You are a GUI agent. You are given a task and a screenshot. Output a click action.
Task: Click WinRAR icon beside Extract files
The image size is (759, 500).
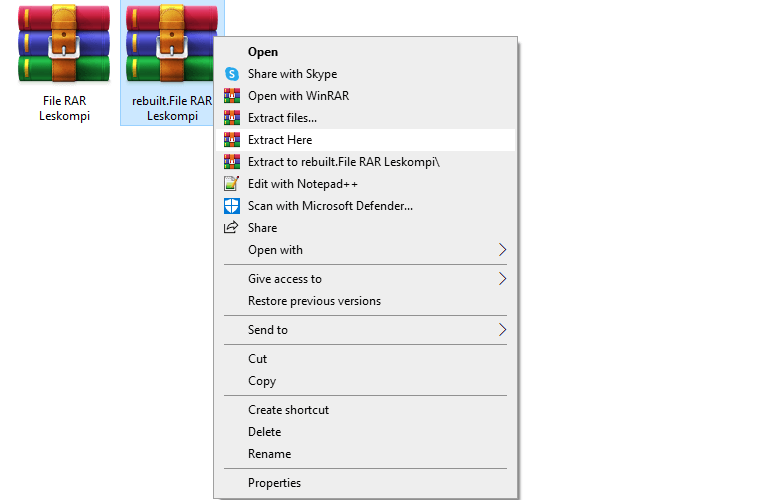coord(232,118)
